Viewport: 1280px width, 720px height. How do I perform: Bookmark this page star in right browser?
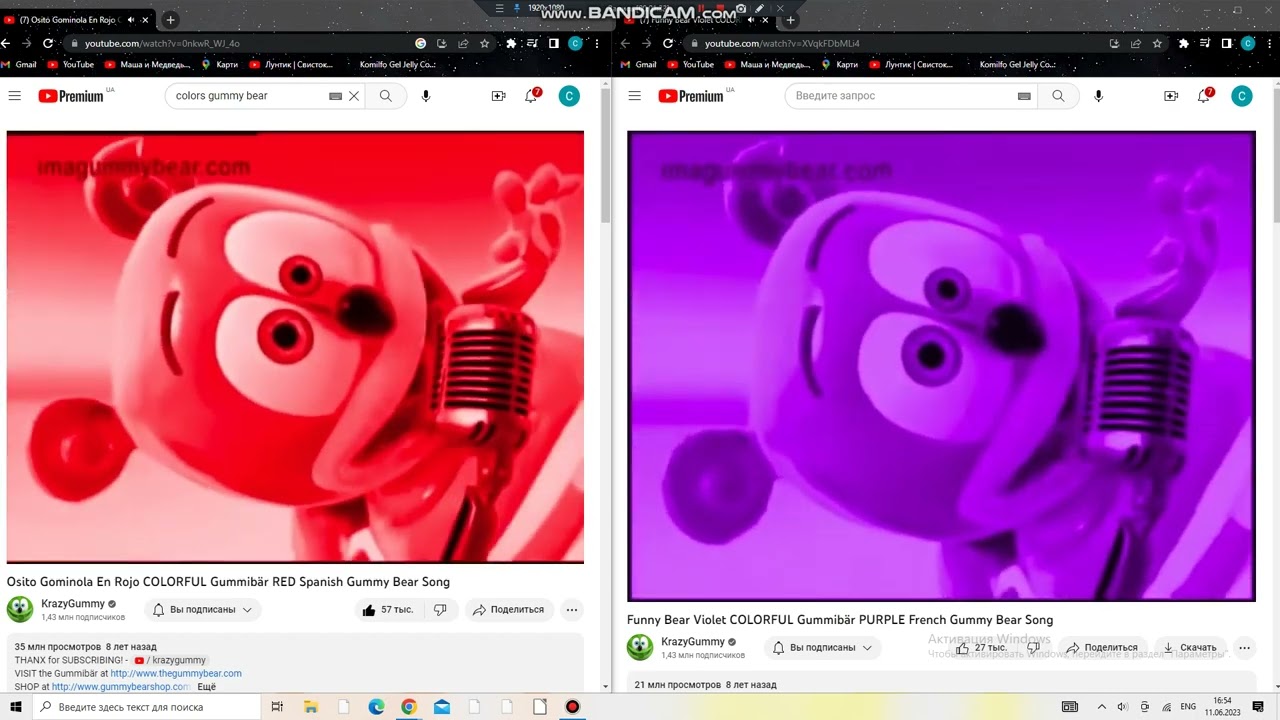pyautogui.click(x=1157, y=43)
